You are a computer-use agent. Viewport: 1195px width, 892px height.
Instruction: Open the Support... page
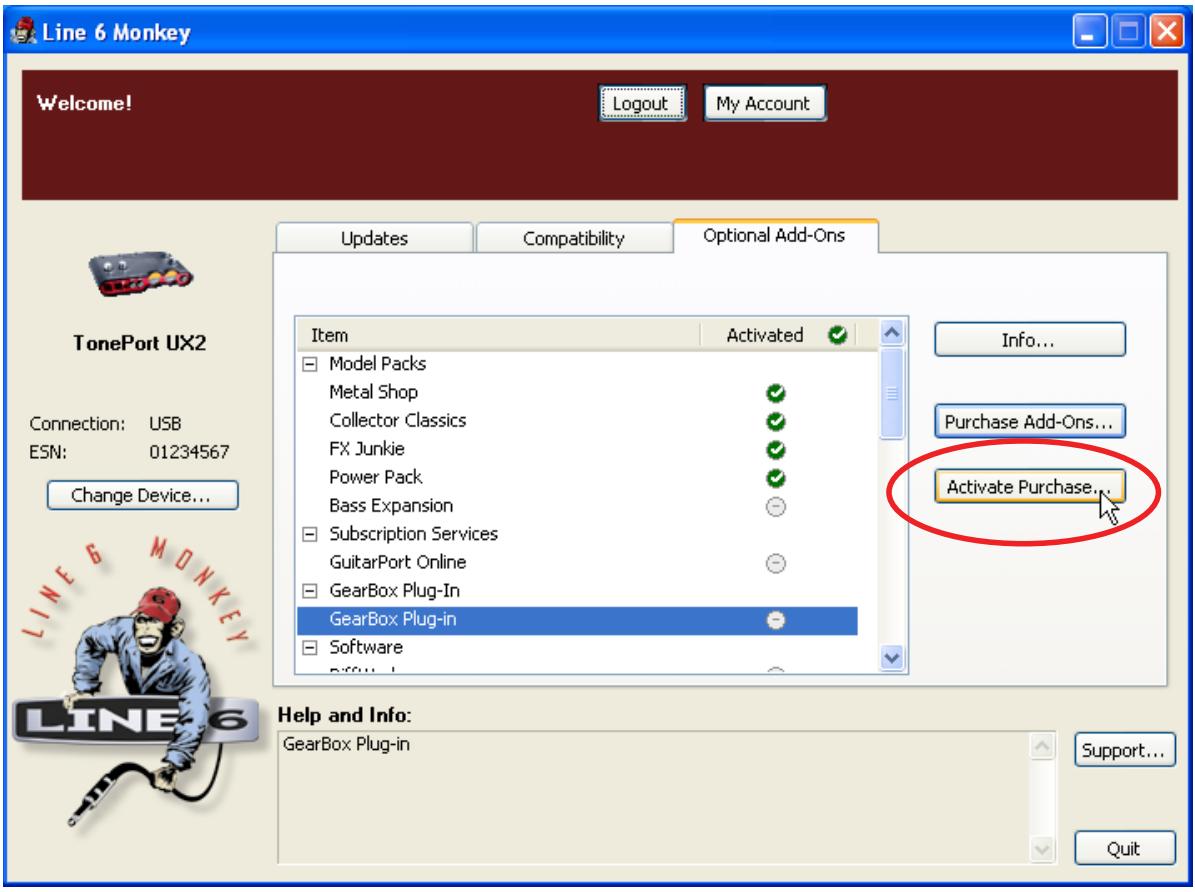(x=1124, y=750)
